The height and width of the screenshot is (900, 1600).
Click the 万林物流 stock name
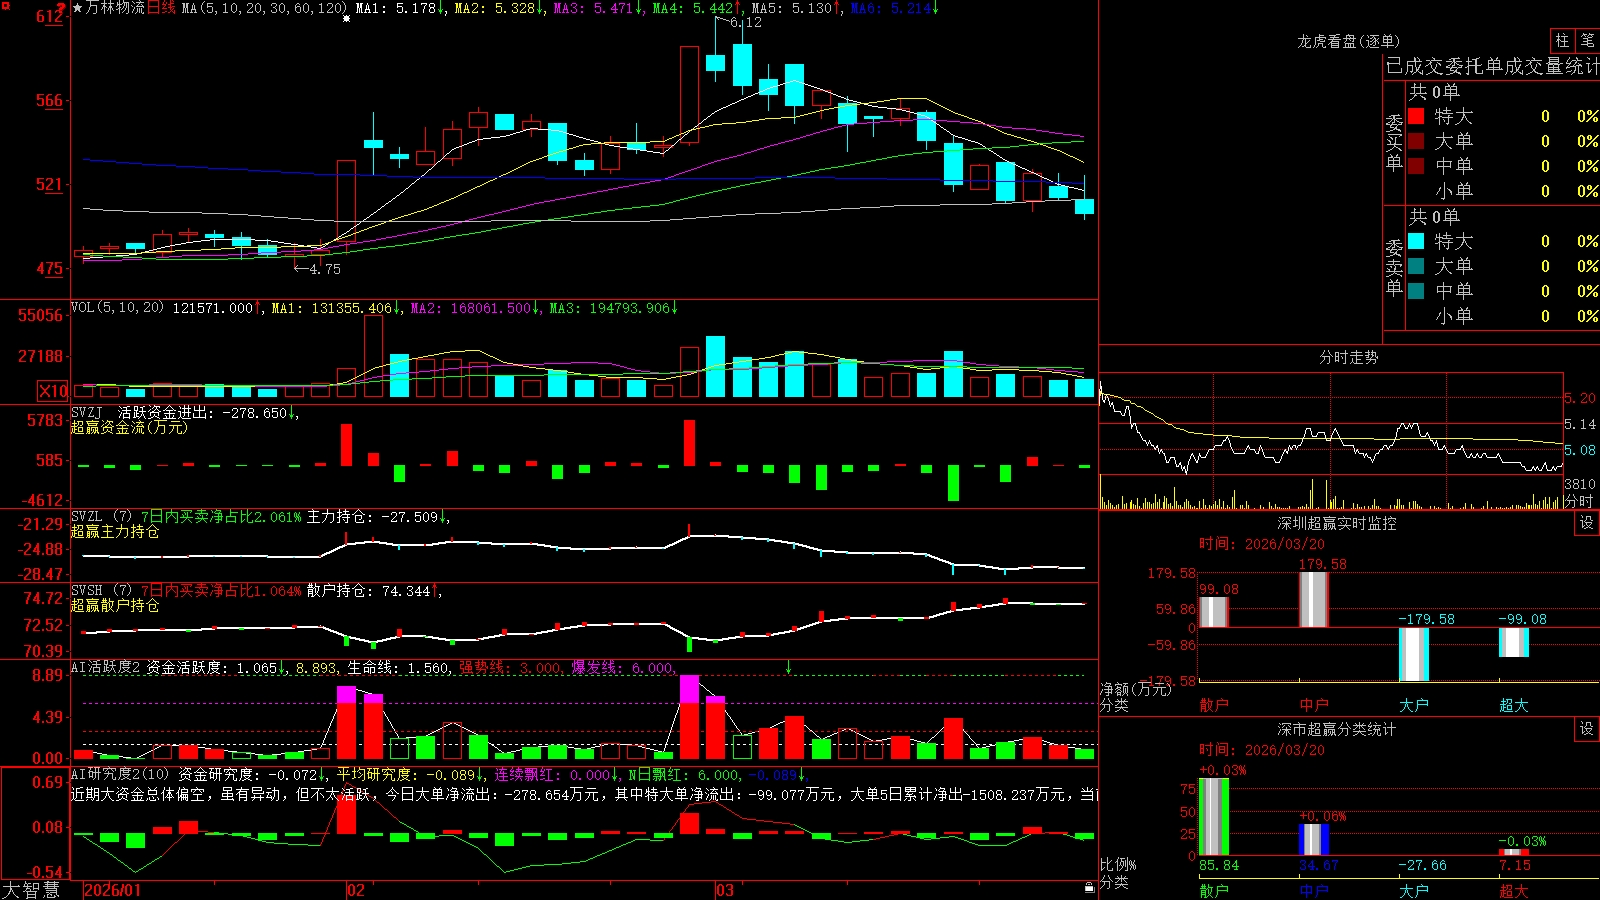[x=116, y=8]
